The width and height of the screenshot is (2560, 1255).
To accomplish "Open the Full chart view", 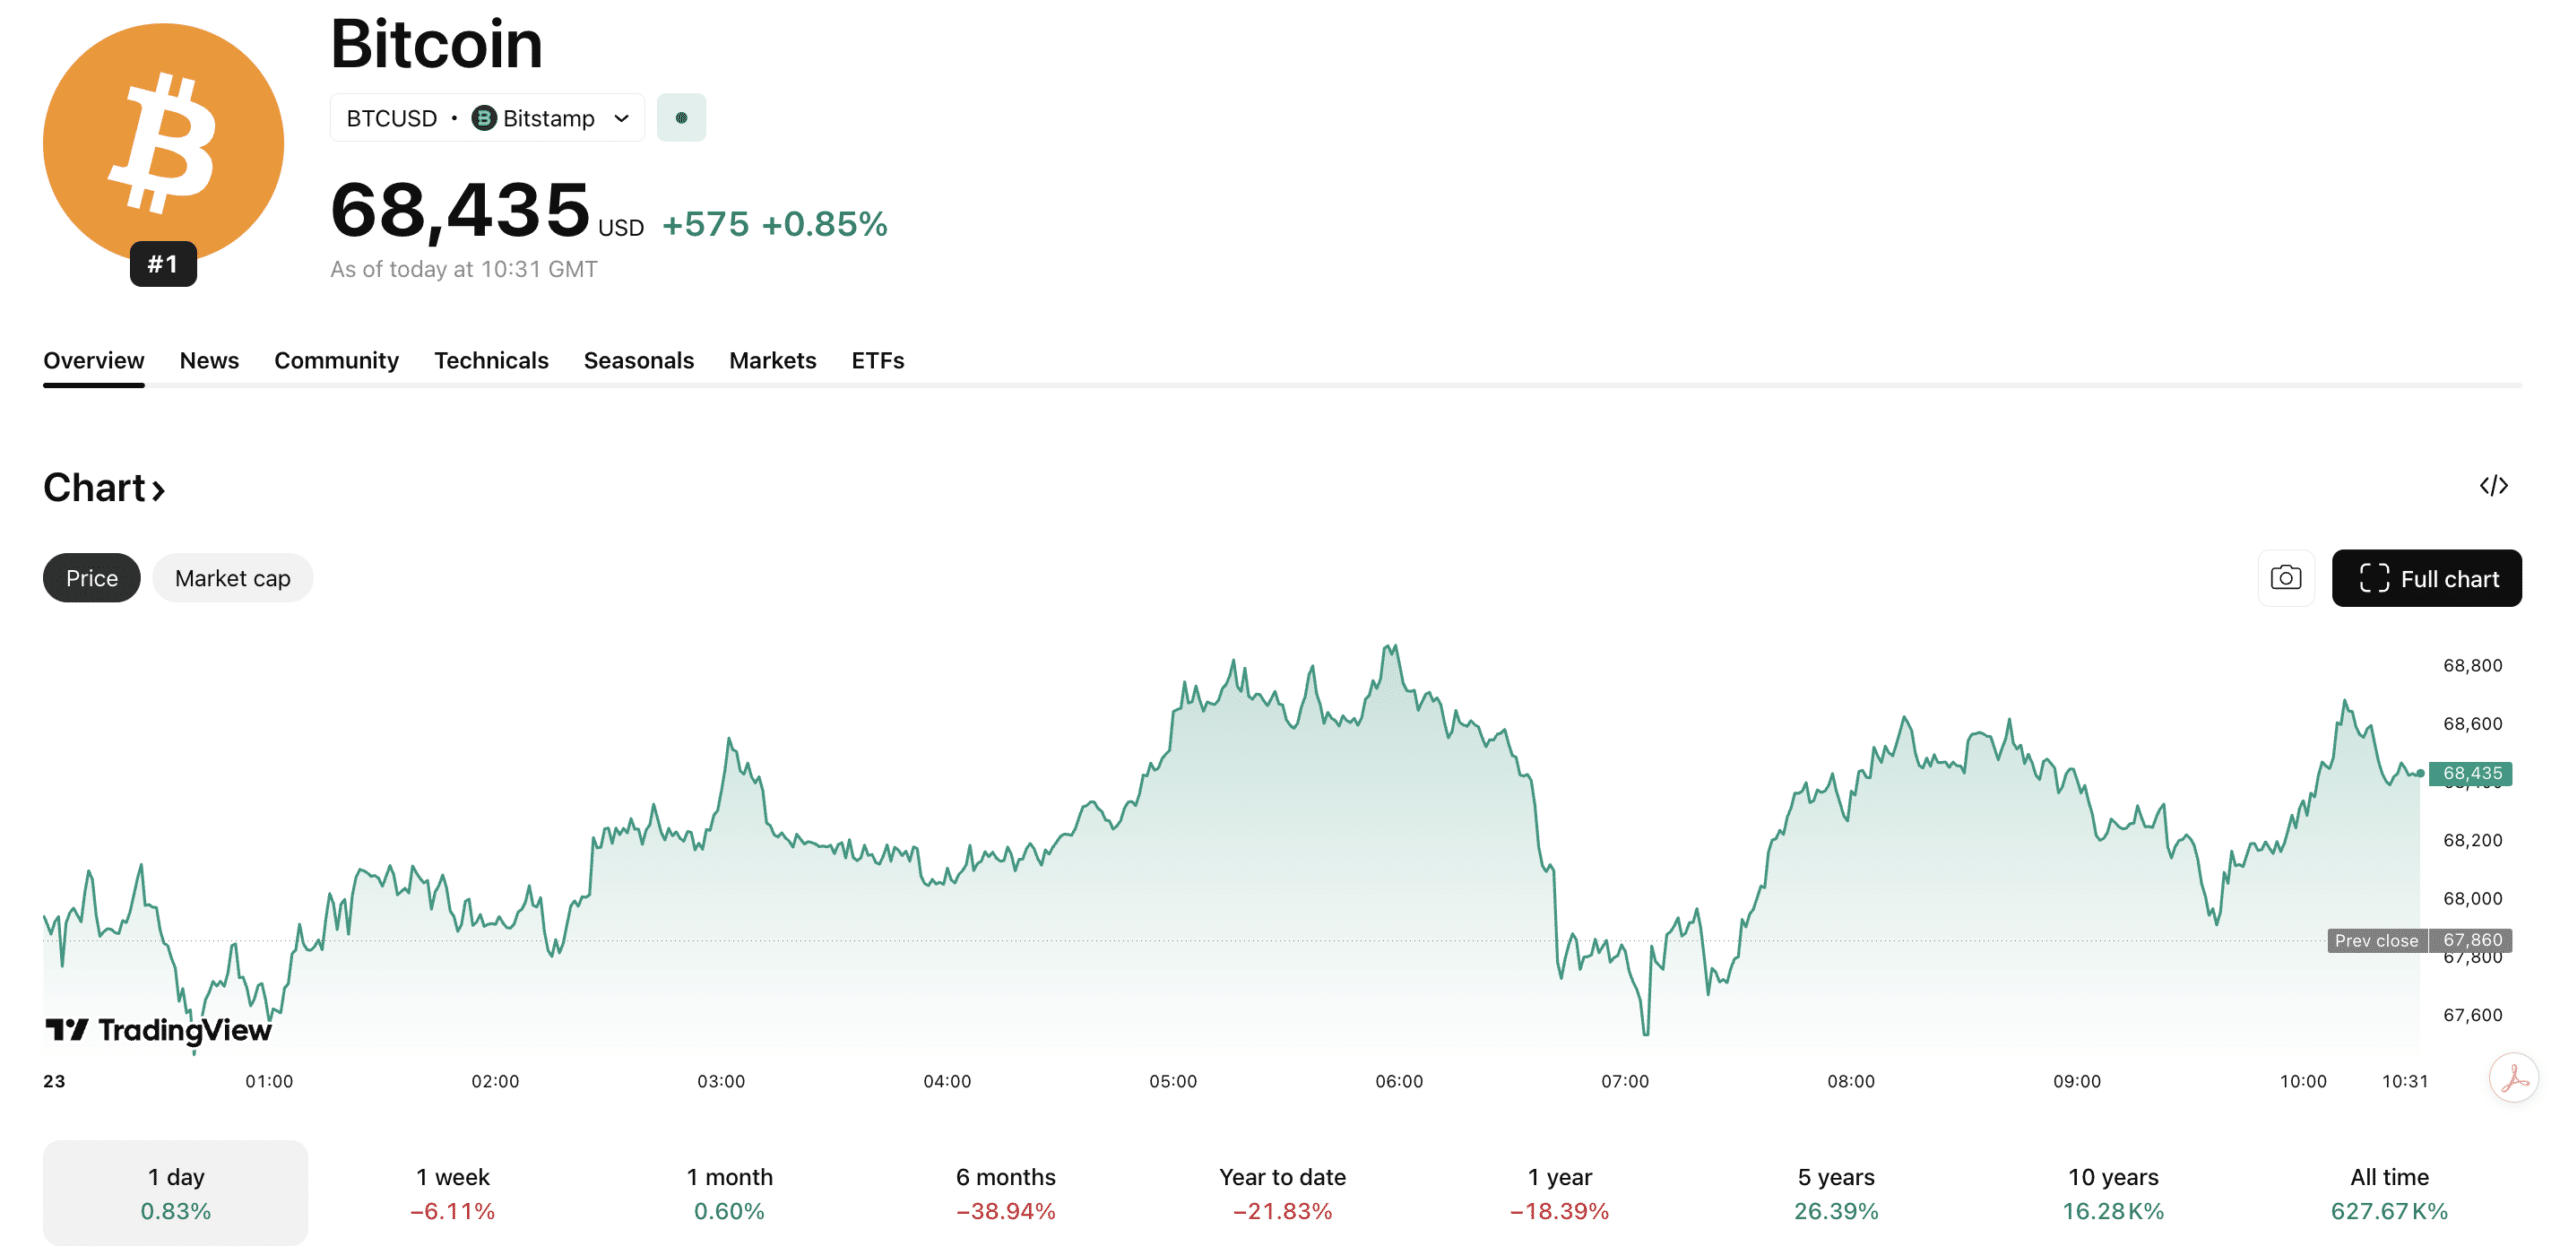I will point(2427,578).
